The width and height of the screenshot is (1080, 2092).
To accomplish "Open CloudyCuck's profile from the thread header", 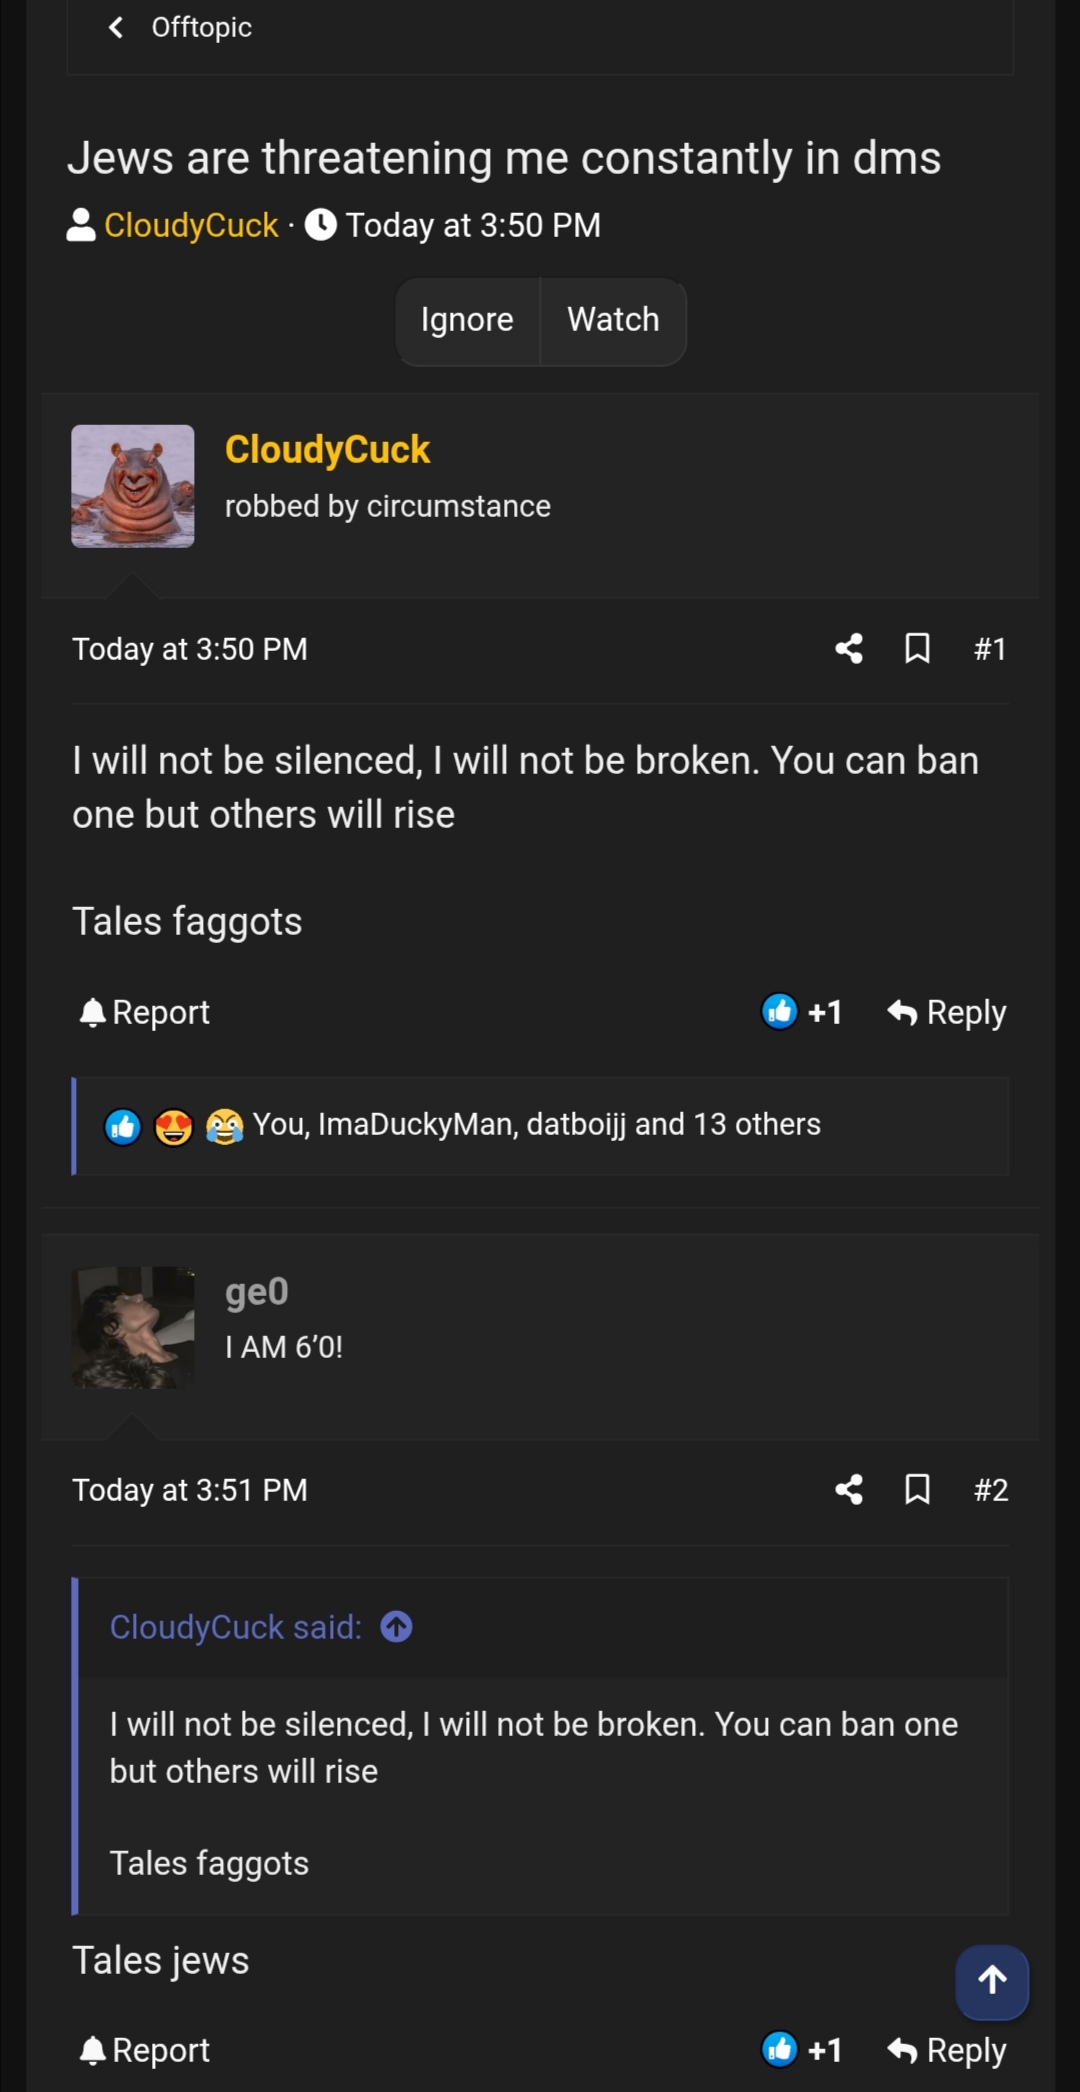I will [x=190, y=224].
